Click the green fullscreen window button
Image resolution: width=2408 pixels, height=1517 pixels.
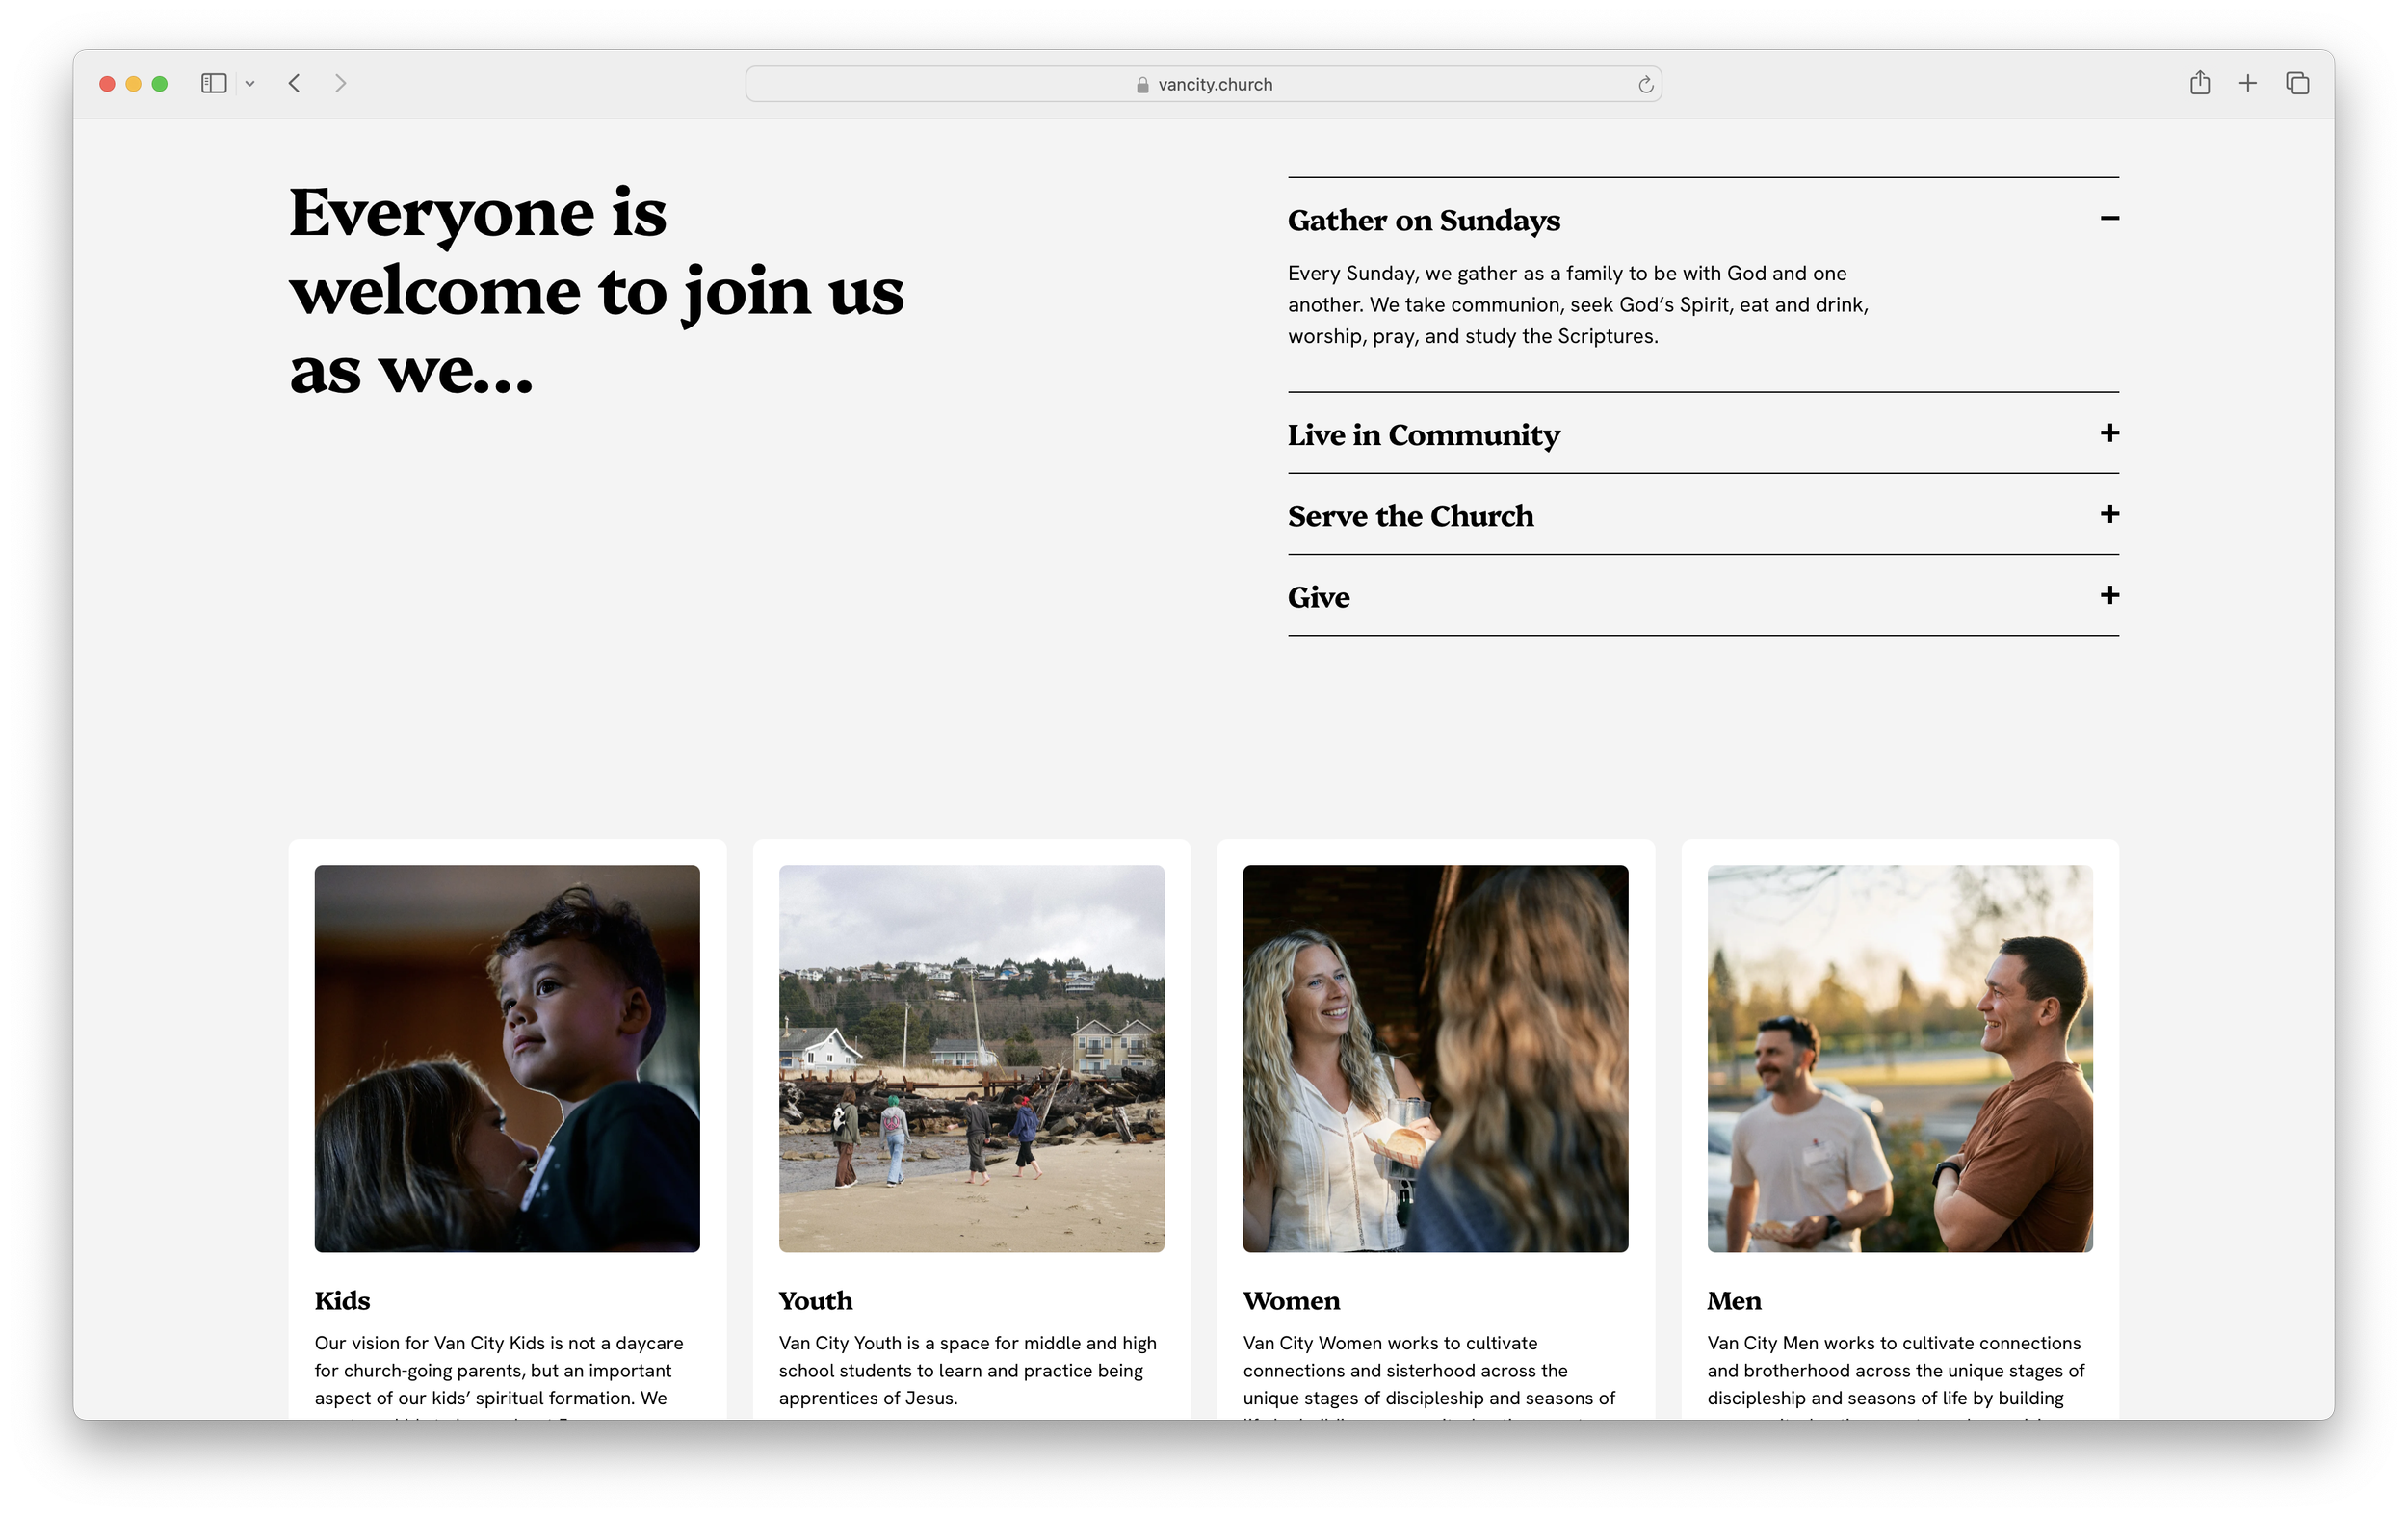tap(160, 84)
